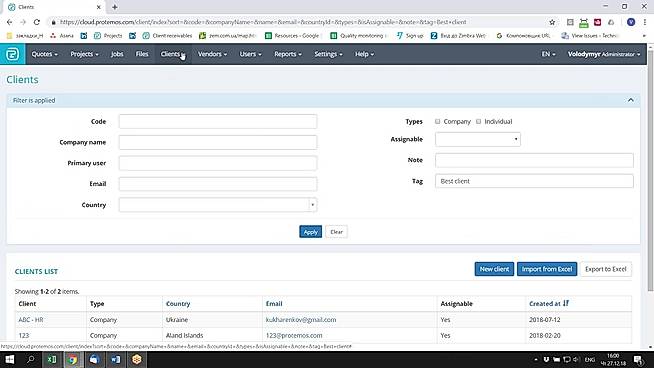Screen dimensions: 654x368
Task: Open zem.com.ua map bookmark
Action: [x=227, y=36]
